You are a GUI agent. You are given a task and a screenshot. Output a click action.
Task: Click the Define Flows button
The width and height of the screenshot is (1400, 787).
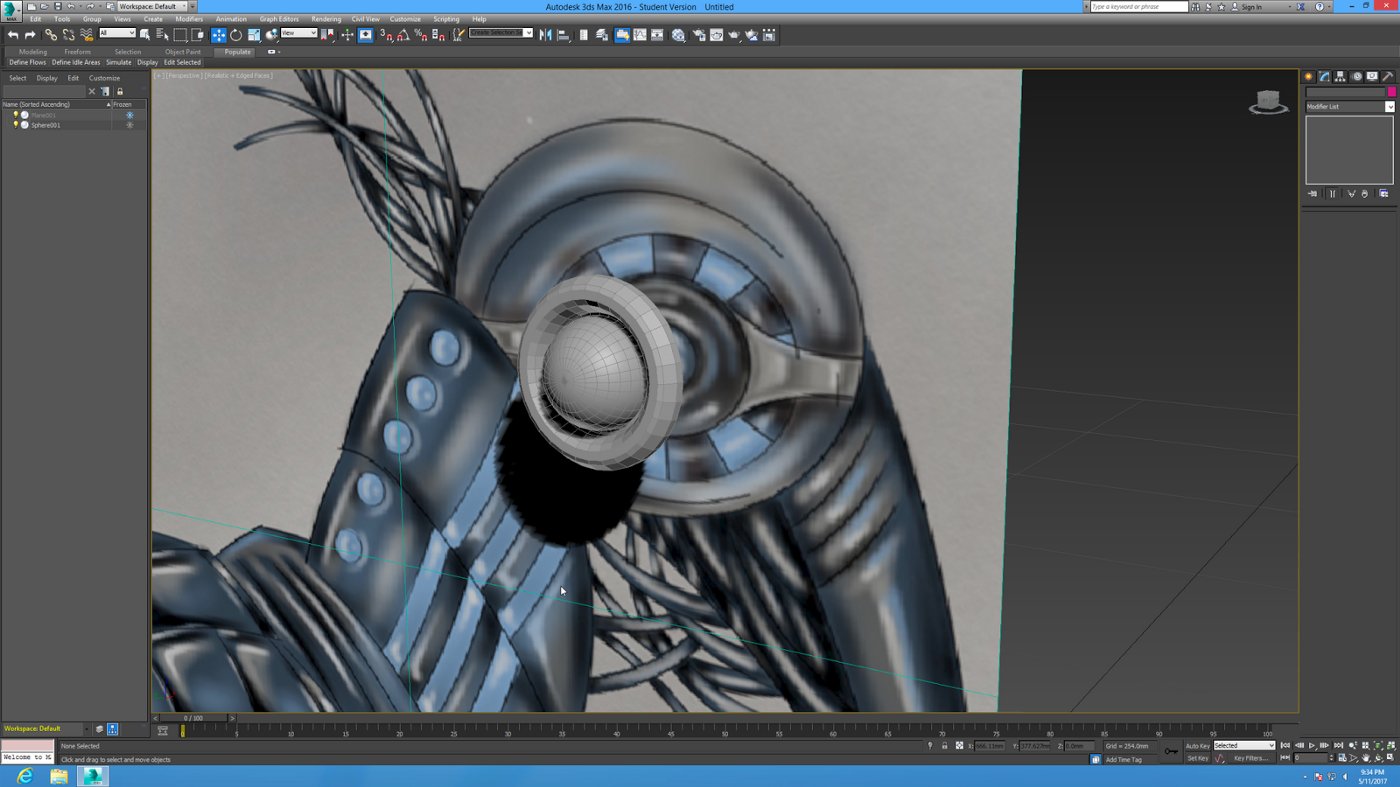pos(28,62)
